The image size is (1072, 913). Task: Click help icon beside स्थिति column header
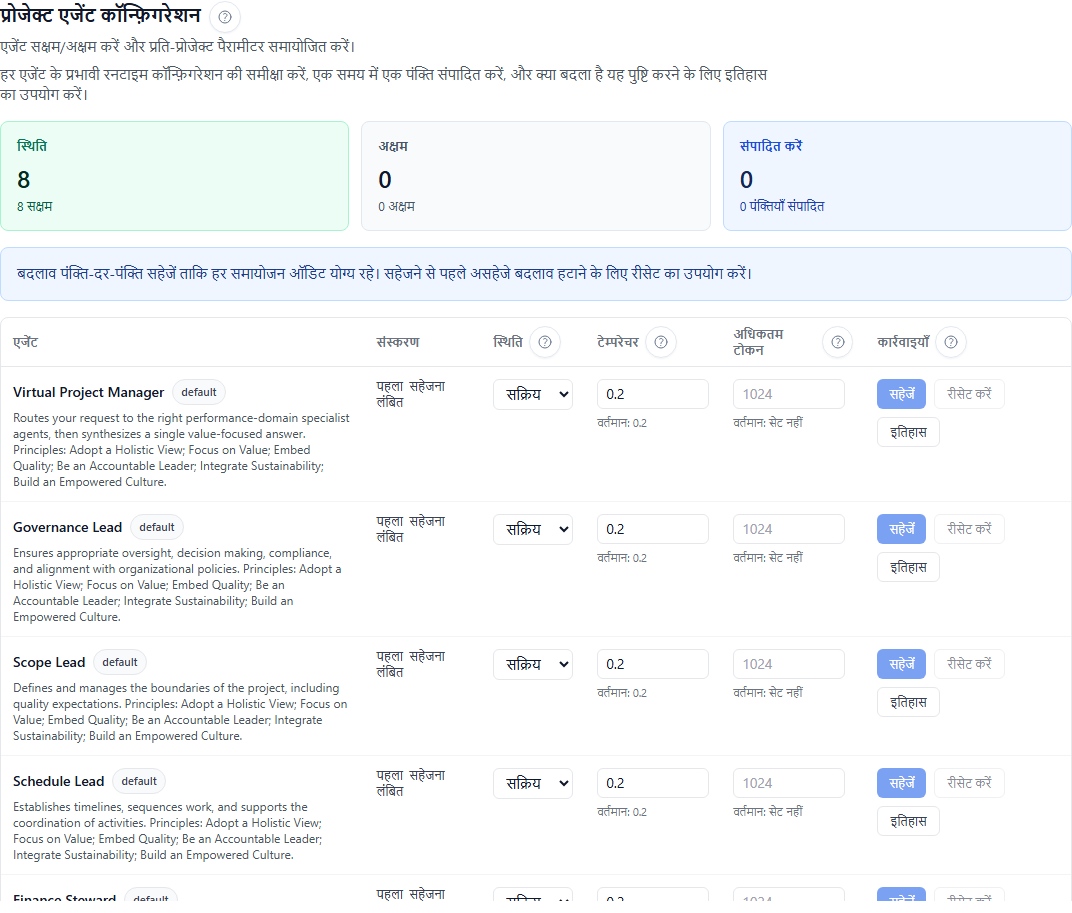[x=545, y=343]
